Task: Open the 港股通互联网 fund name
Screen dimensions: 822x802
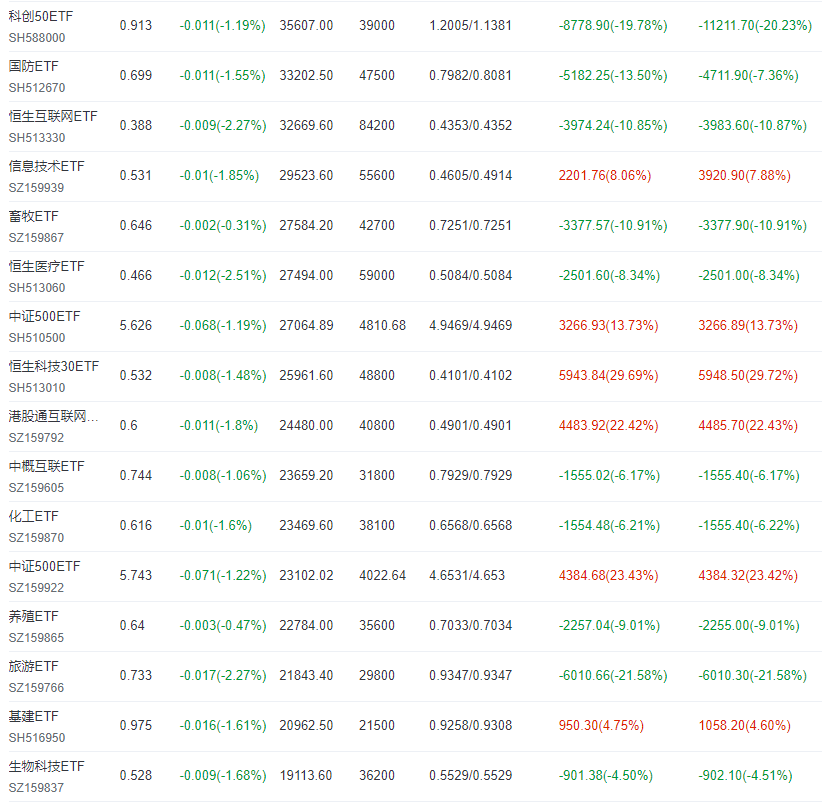Action: click(53, 416)
